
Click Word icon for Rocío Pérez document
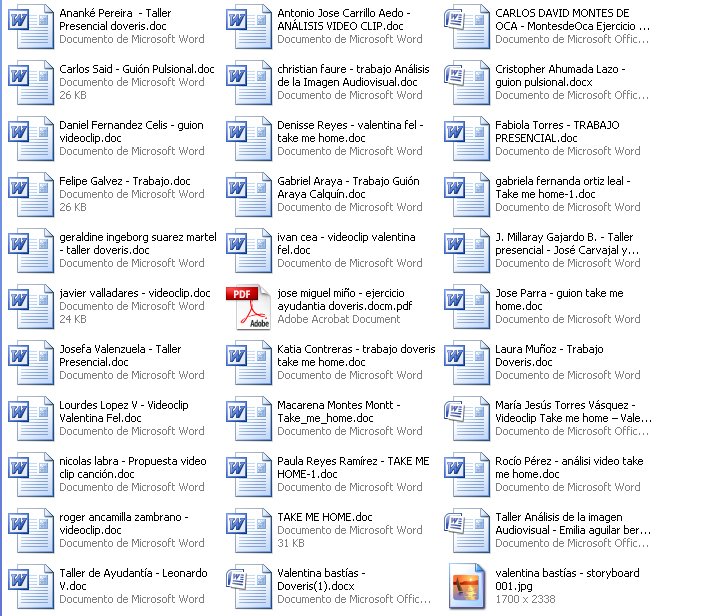[471, 475]
